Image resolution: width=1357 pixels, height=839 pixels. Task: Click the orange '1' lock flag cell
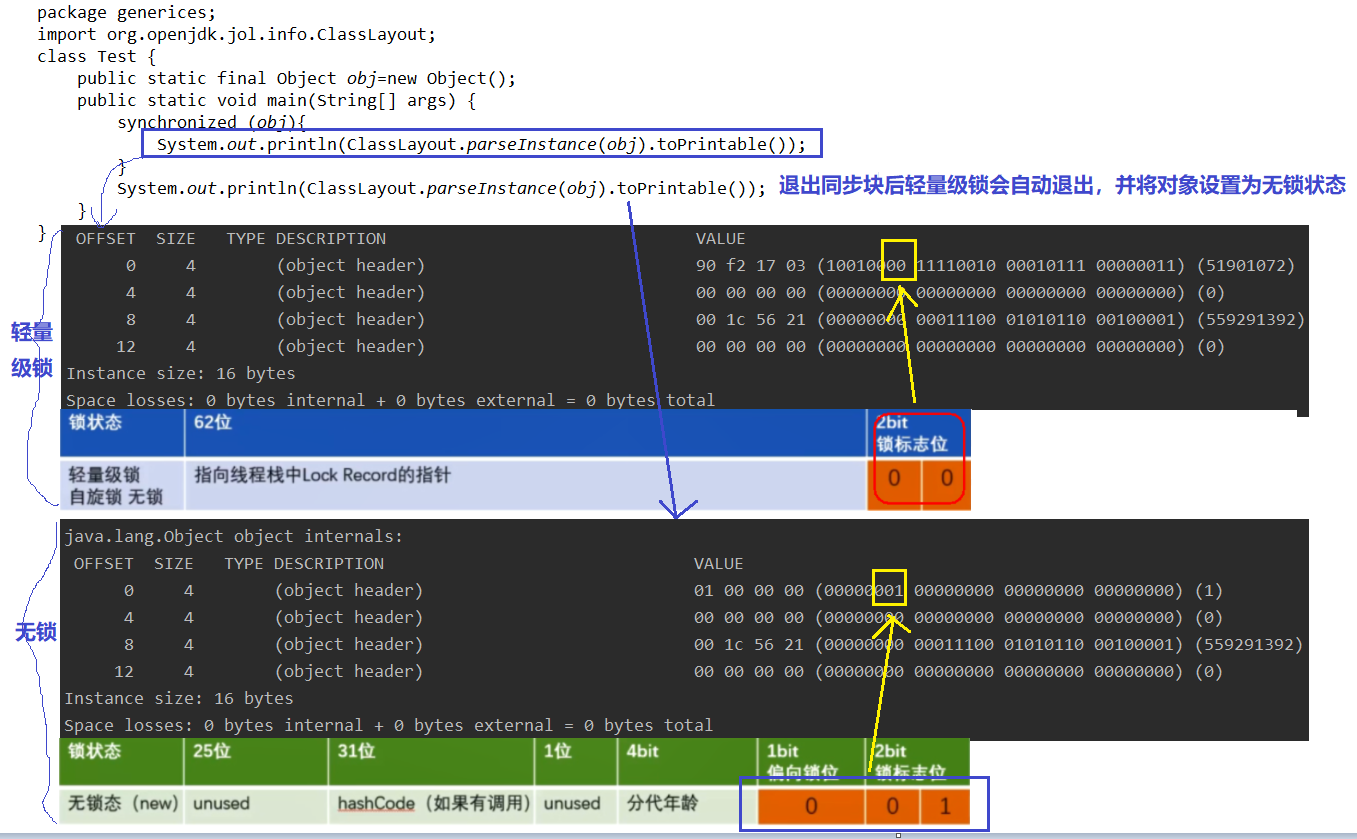pyautogui.click(x=946, y=806)
